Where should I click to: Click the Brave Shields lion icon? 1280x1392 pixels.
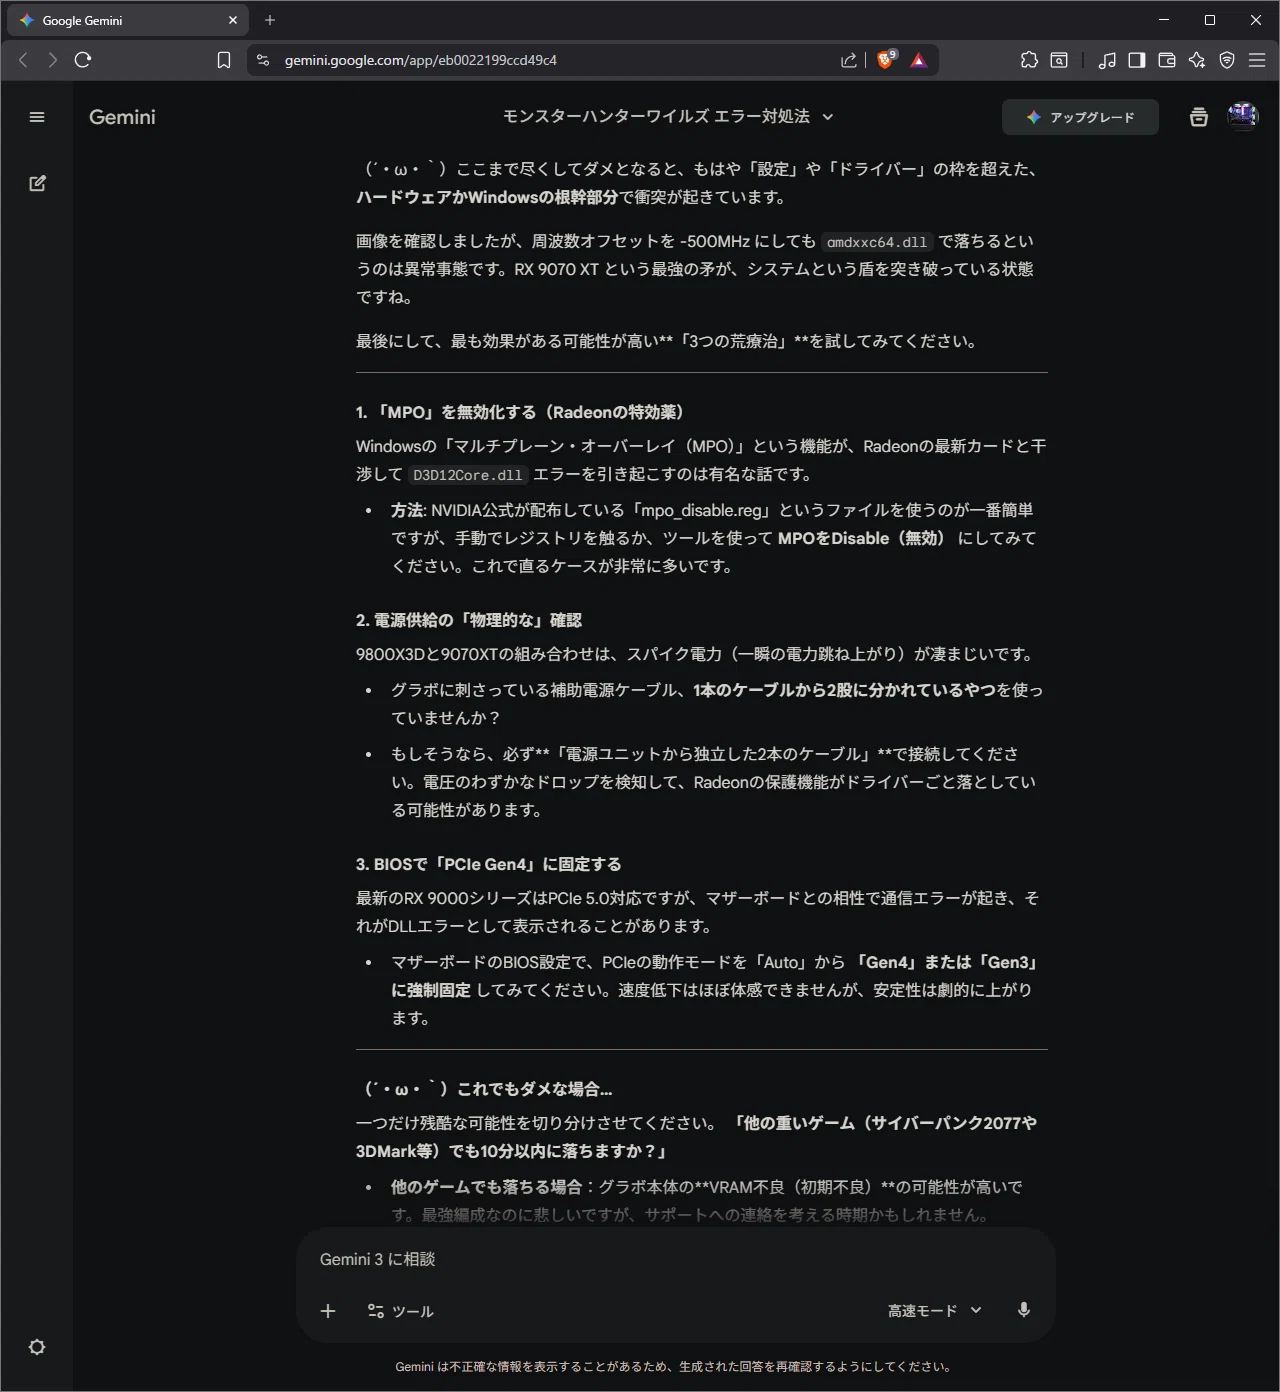[x=885, y=60]
